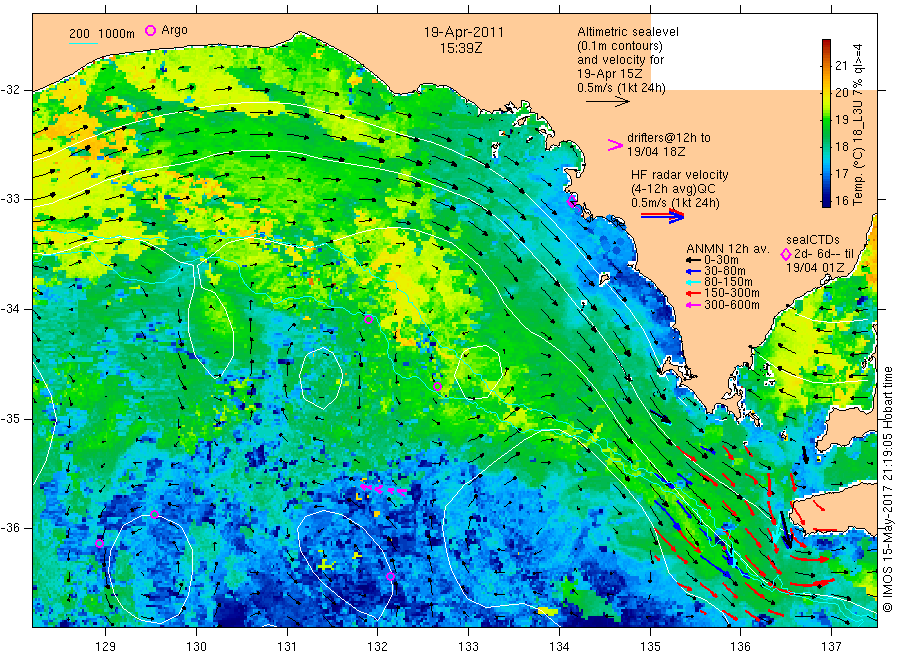This screenshot has width=900, height=660.
Task: Click the -34 latitude axis label
Action: [x=10, y=309]
